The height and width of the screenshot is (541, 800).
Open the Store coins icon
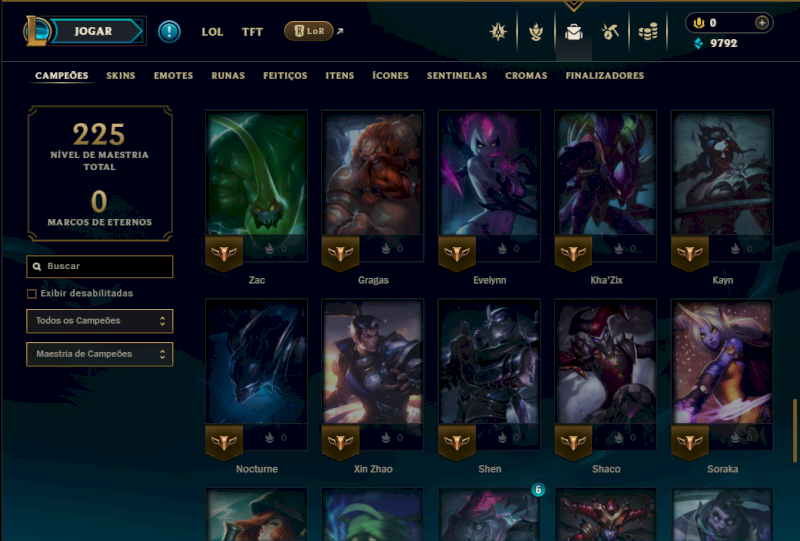(648, 32)
